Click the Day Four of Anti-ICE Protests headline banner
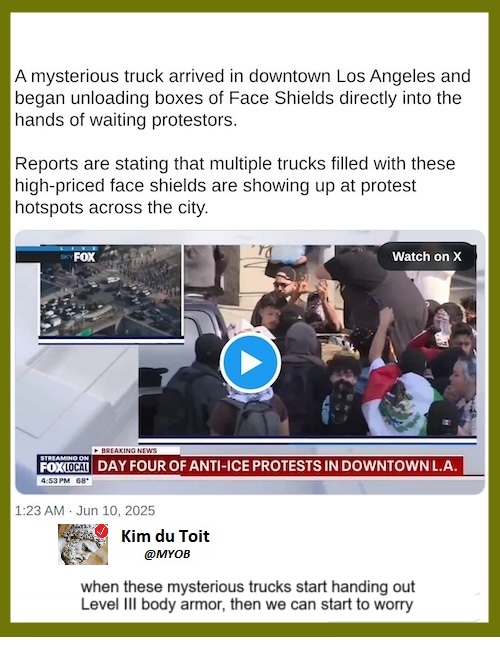 278,465
